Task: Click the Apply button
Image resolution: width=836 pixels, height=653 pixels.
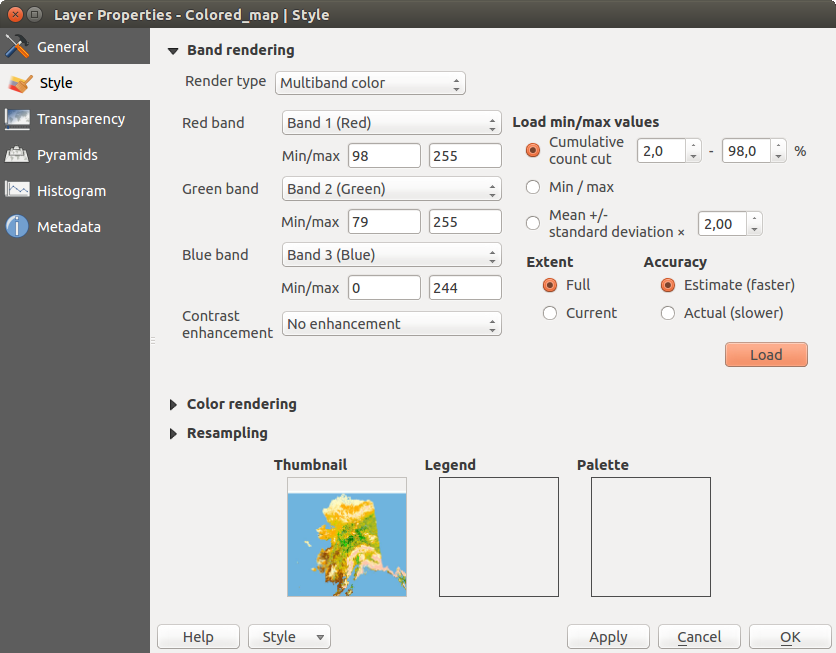Action: [x=608, y=637]
